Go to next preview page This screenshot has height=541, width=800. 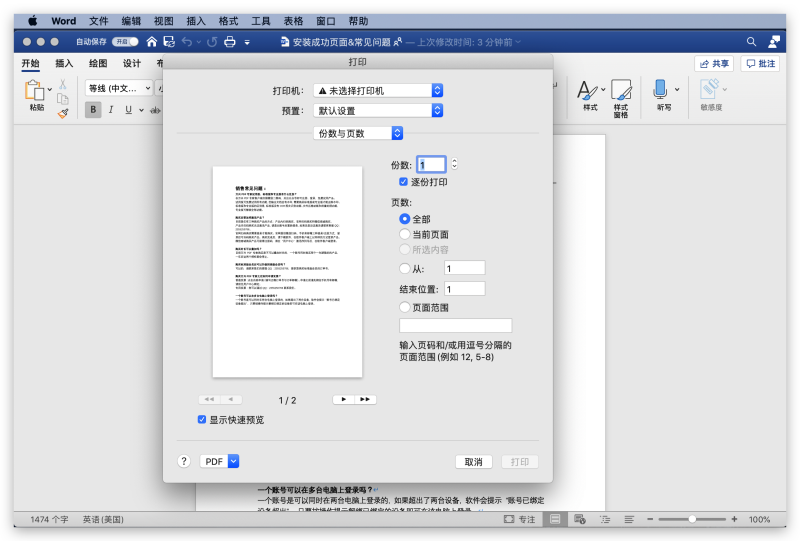pos(343,399)
